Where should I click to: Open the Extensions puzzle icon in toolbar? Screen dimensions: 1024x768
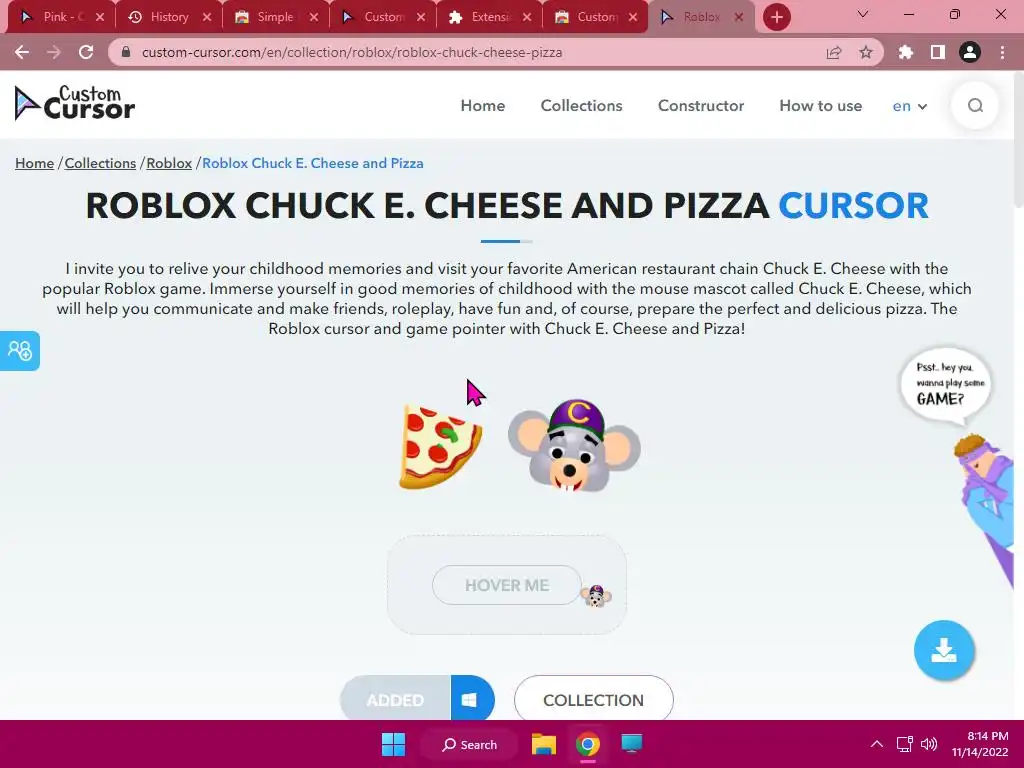pyautogui.click(x=906, y=52)
